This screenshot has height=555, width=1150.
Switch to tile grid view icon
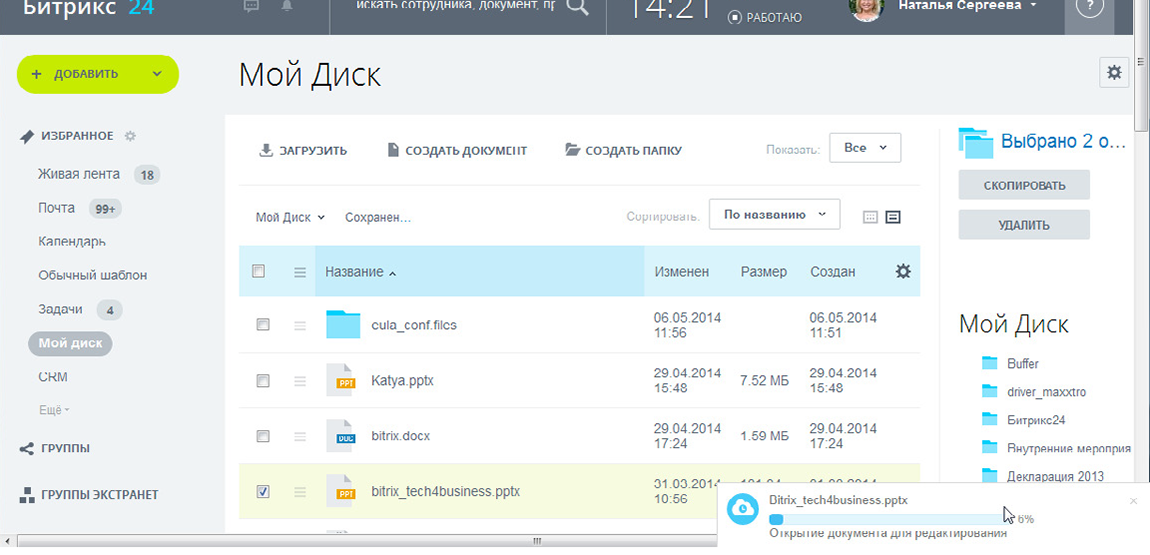coord(870,216)
